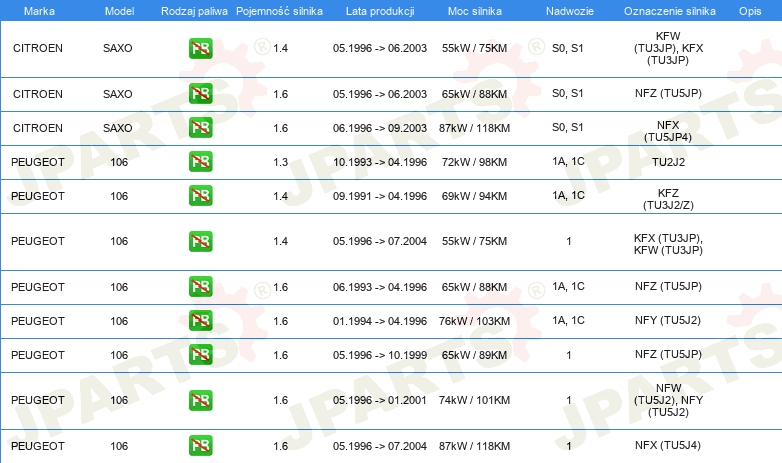Screen dimensions: 782x463
Task: Click production years 01.1994 -> 04.1996
Action: (380, 321)
